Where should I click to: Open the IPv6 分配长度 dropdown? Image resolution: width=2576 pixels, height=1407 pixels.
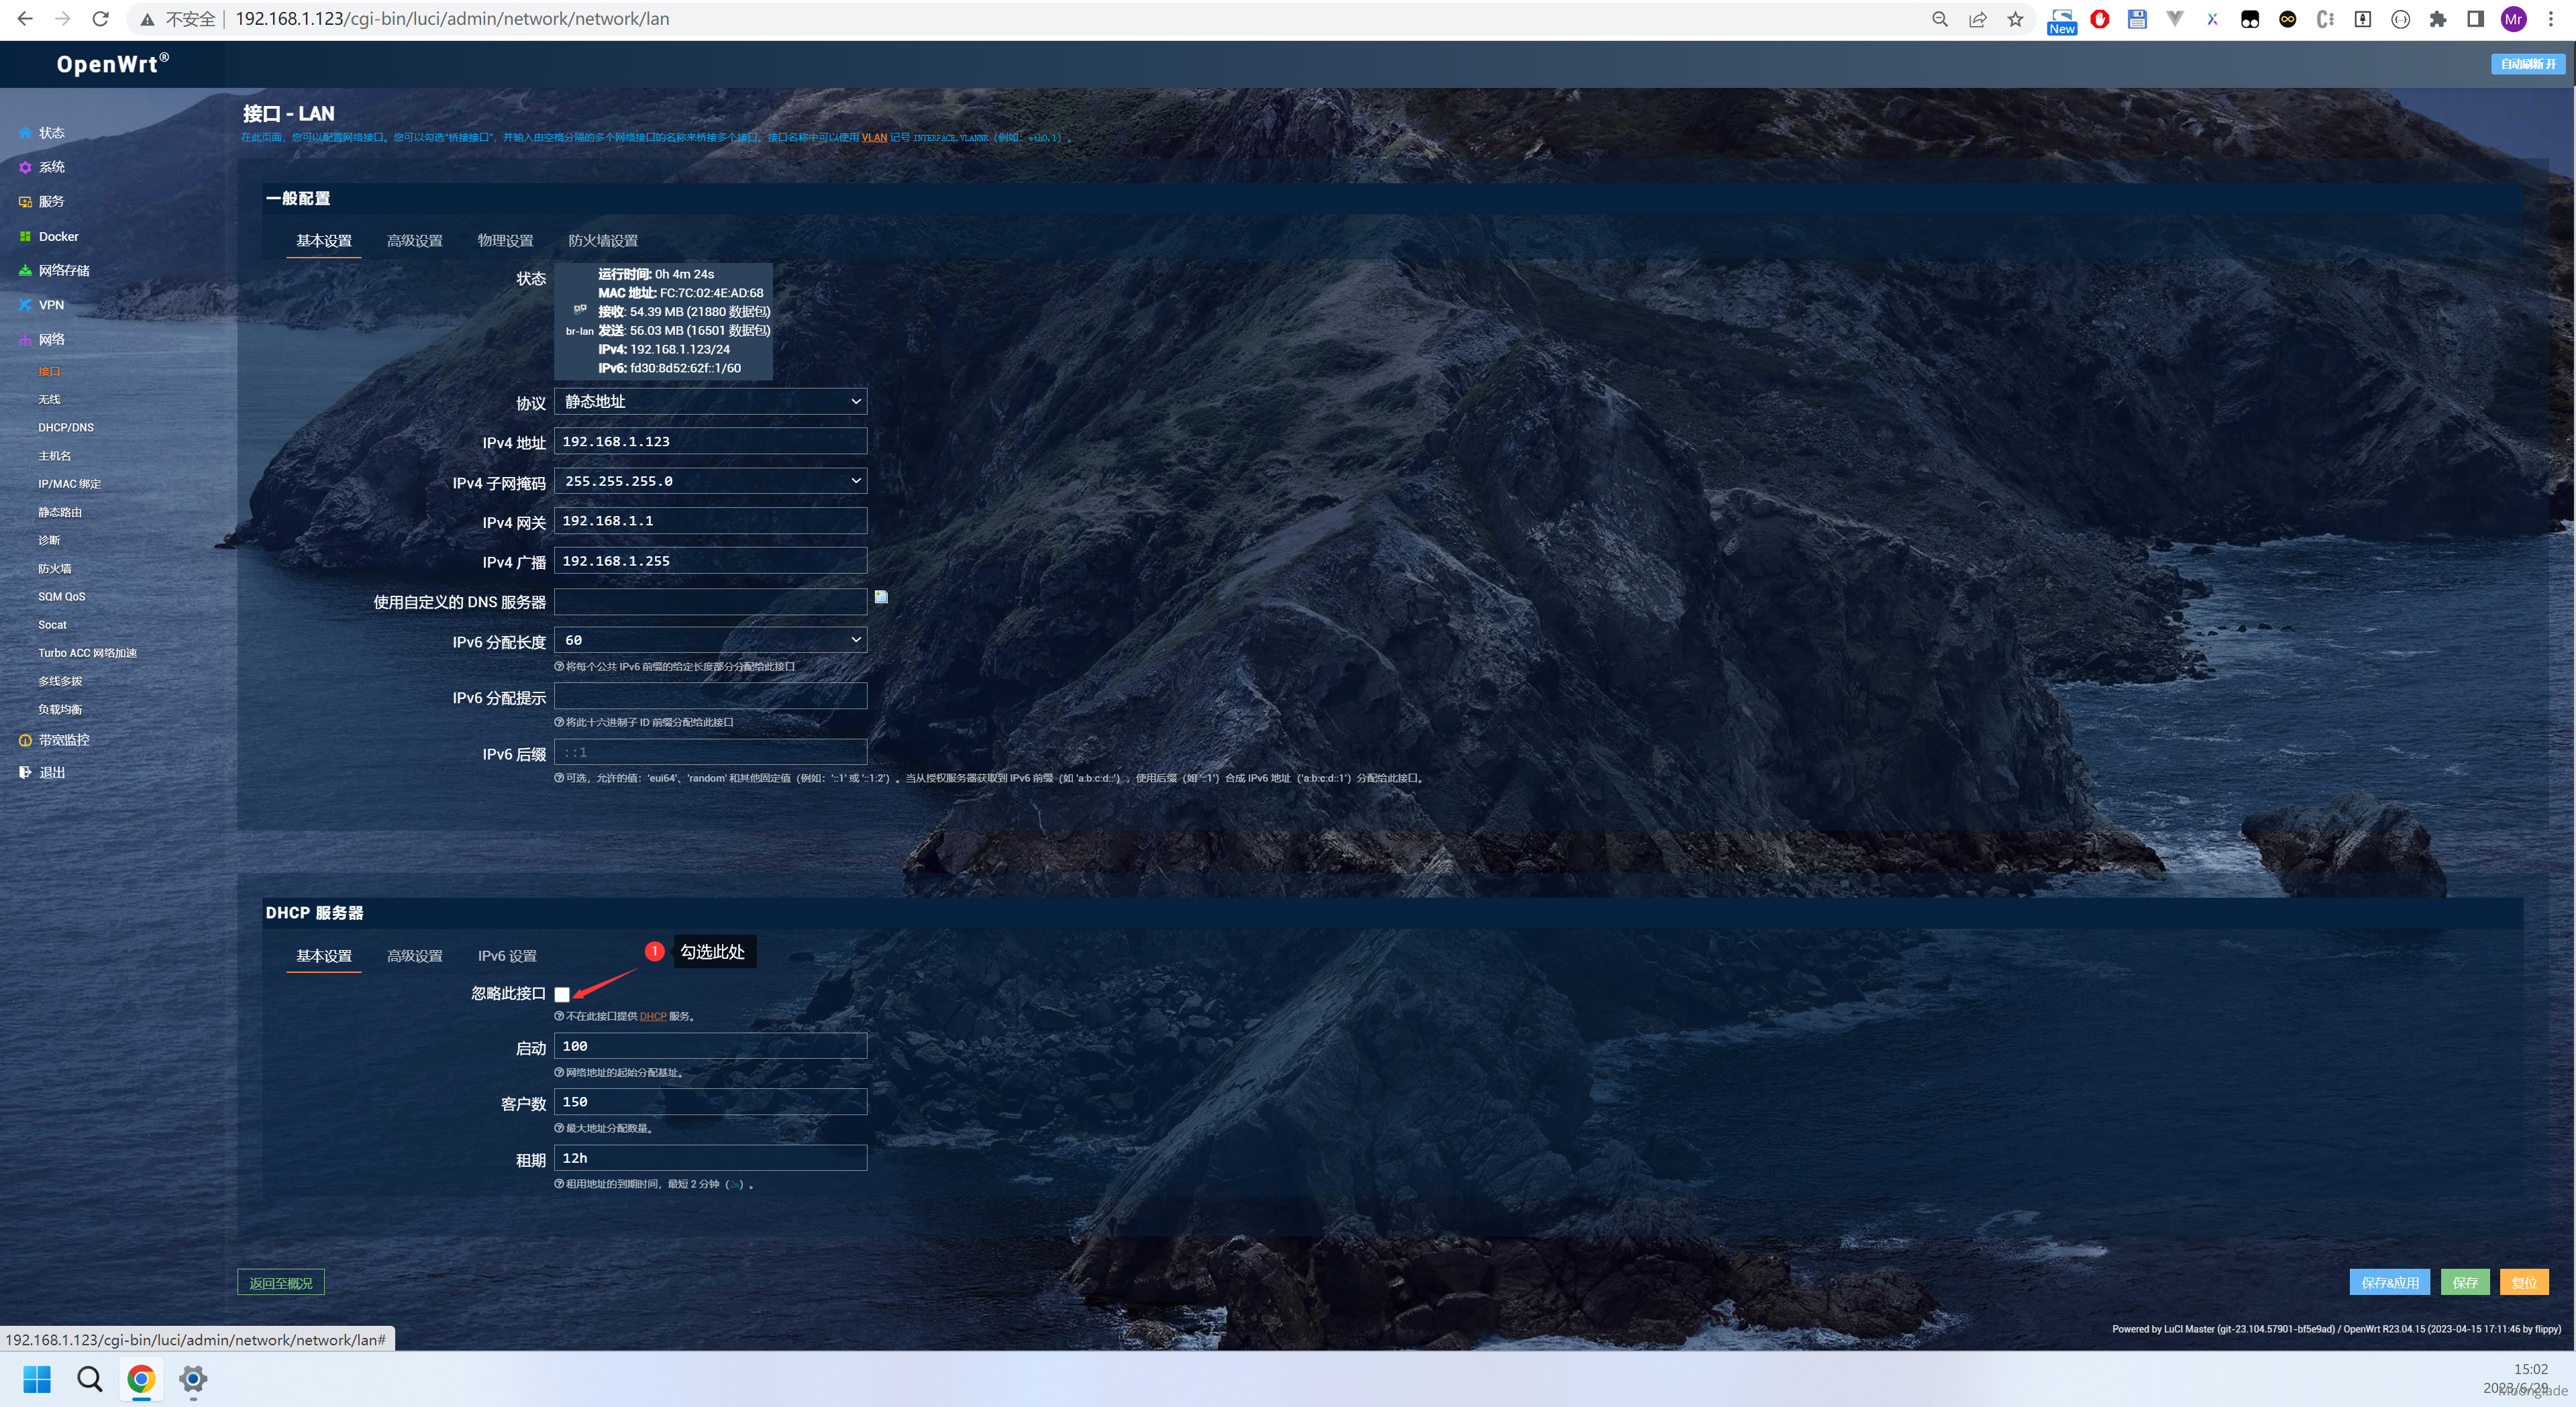(x=710, y=640)
